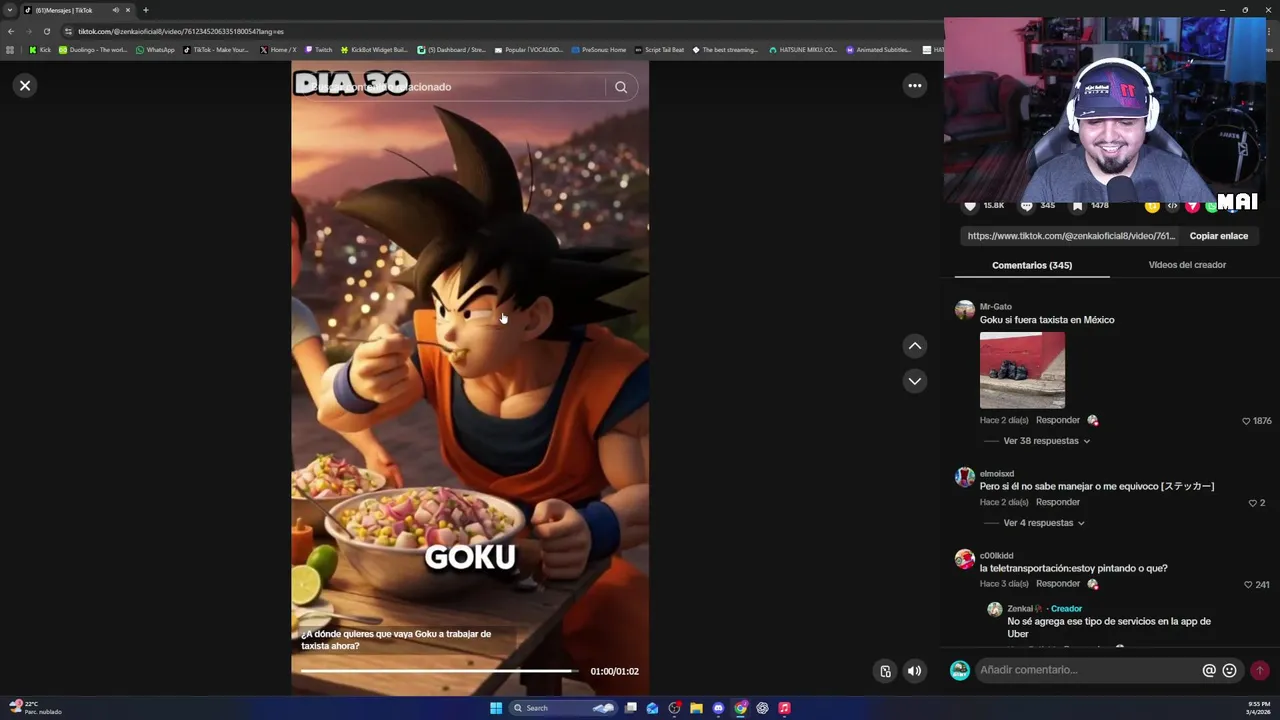The image size is (1280, 720).
Task: Switch to the Videos del creador tab
Action: click(x=1187, y=265)
